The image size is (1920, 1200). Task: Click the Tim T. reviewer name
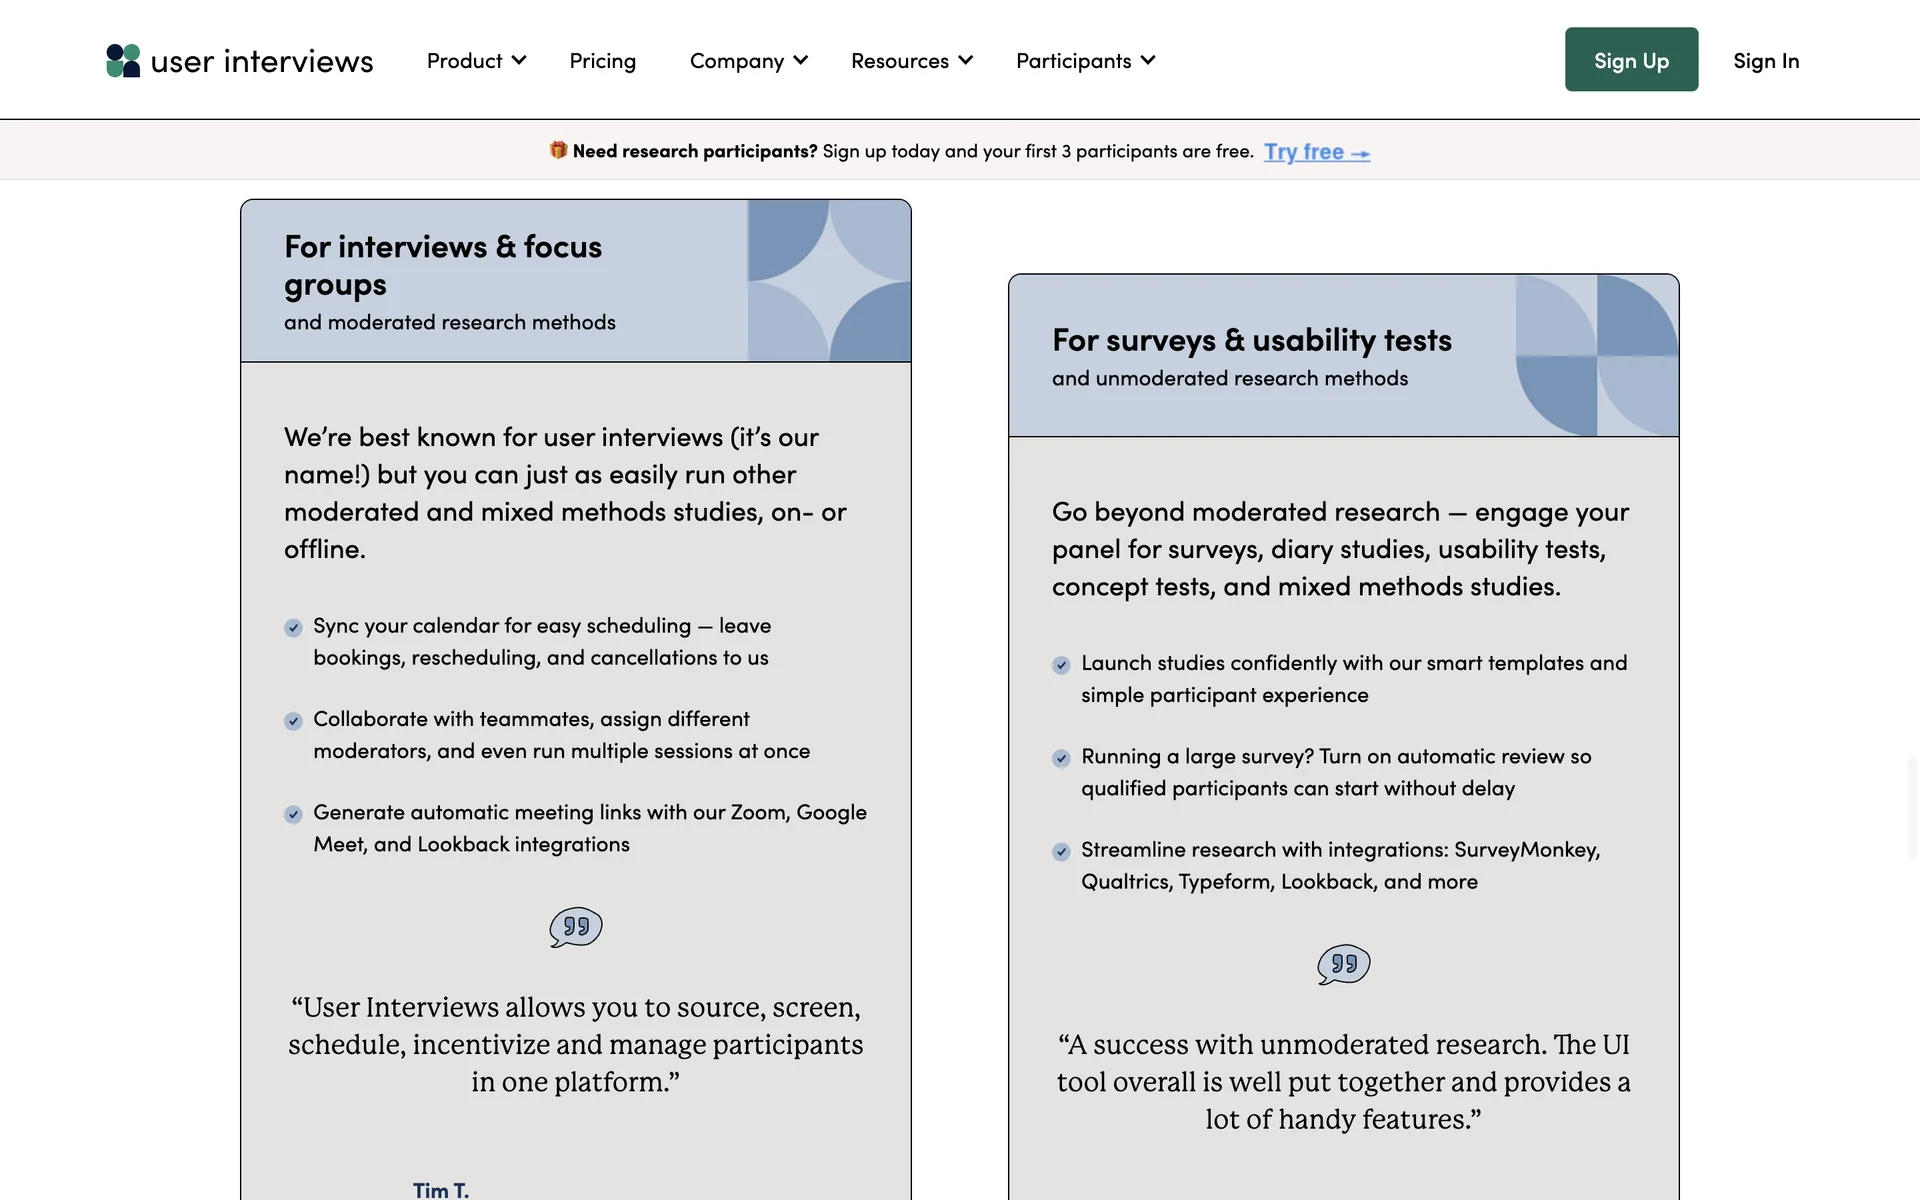point(440,1189)
